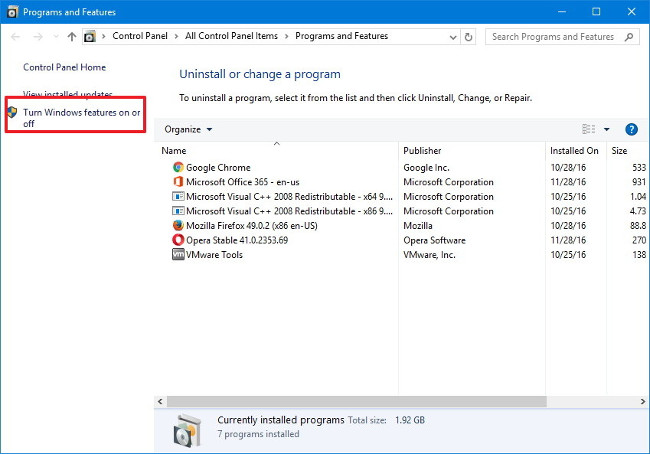Click the Microsoft Office 365 icon
Screen dimensions: 650x454
[x=178, y=182]
